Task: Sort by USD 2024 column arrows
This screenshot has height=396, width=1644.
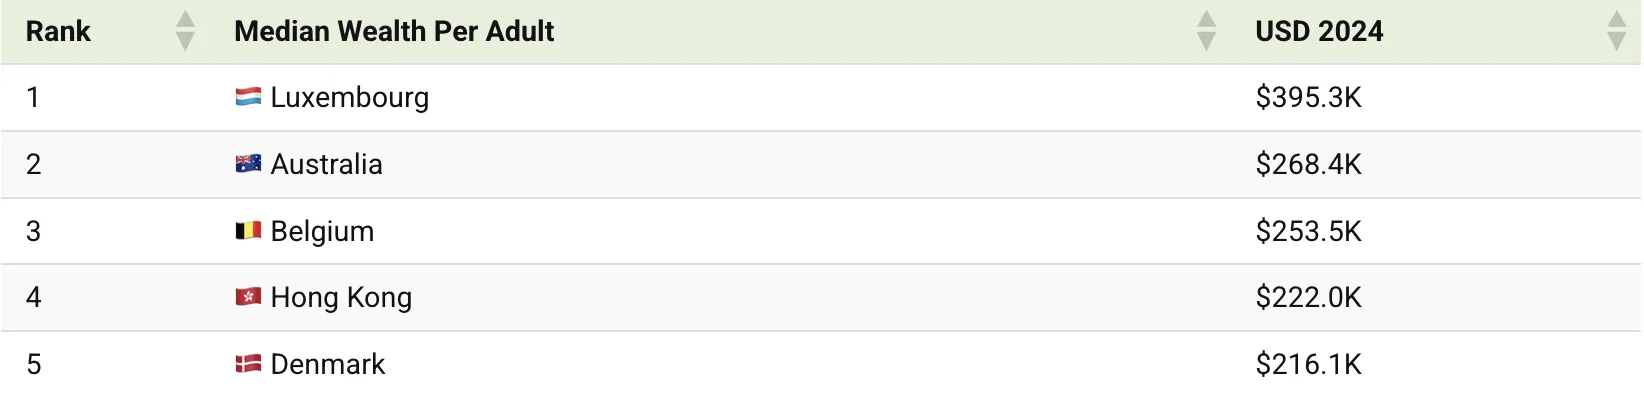Action: [x=1617, y=31]
